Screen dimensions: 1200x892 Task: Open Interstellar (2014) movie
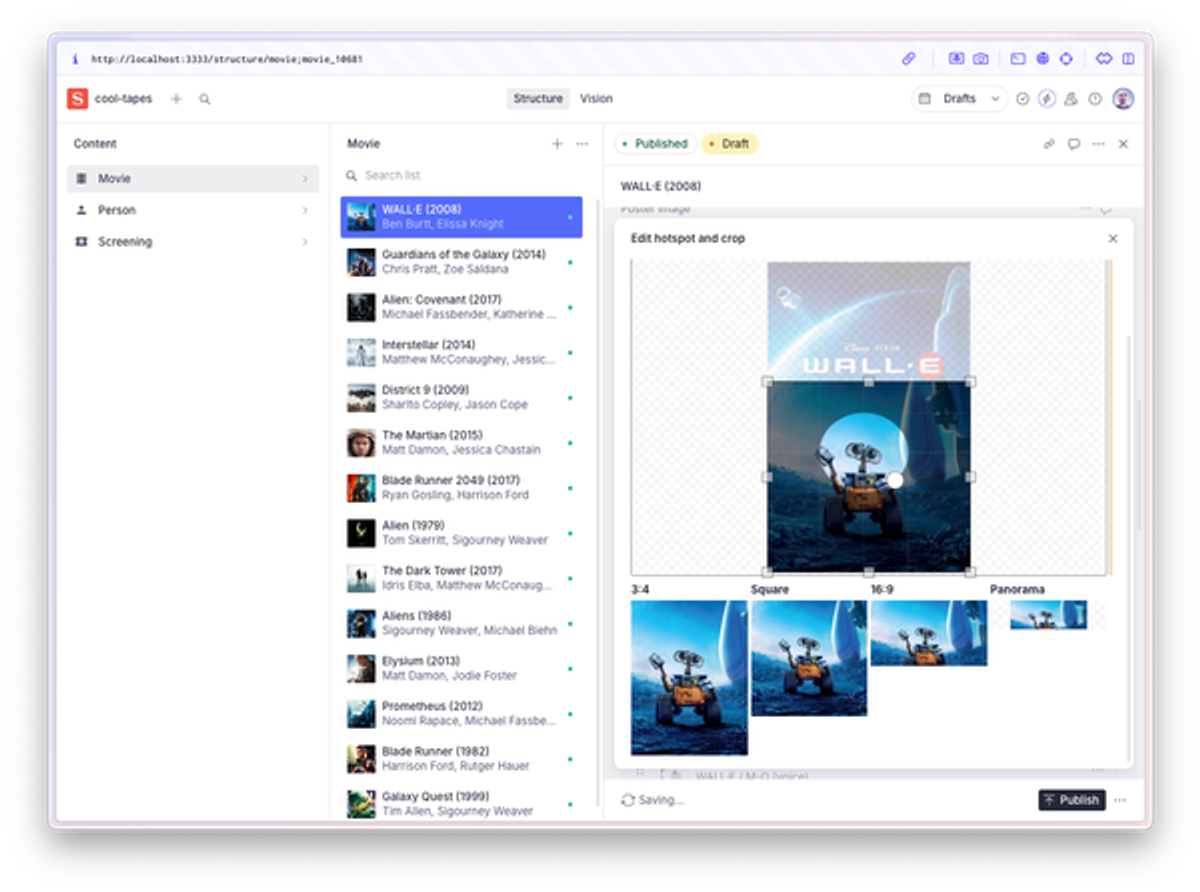(461, 352)
